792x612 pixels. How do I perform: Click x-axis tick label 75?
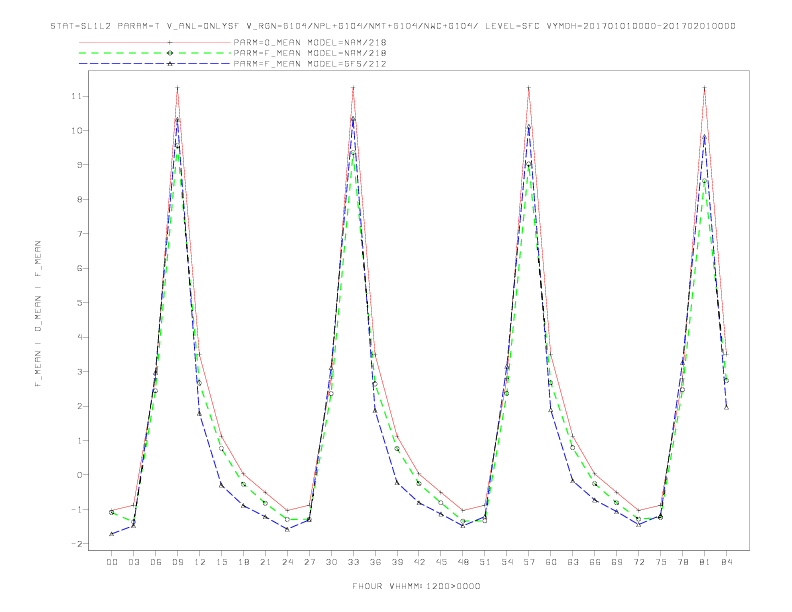click(x=661, y=562)
